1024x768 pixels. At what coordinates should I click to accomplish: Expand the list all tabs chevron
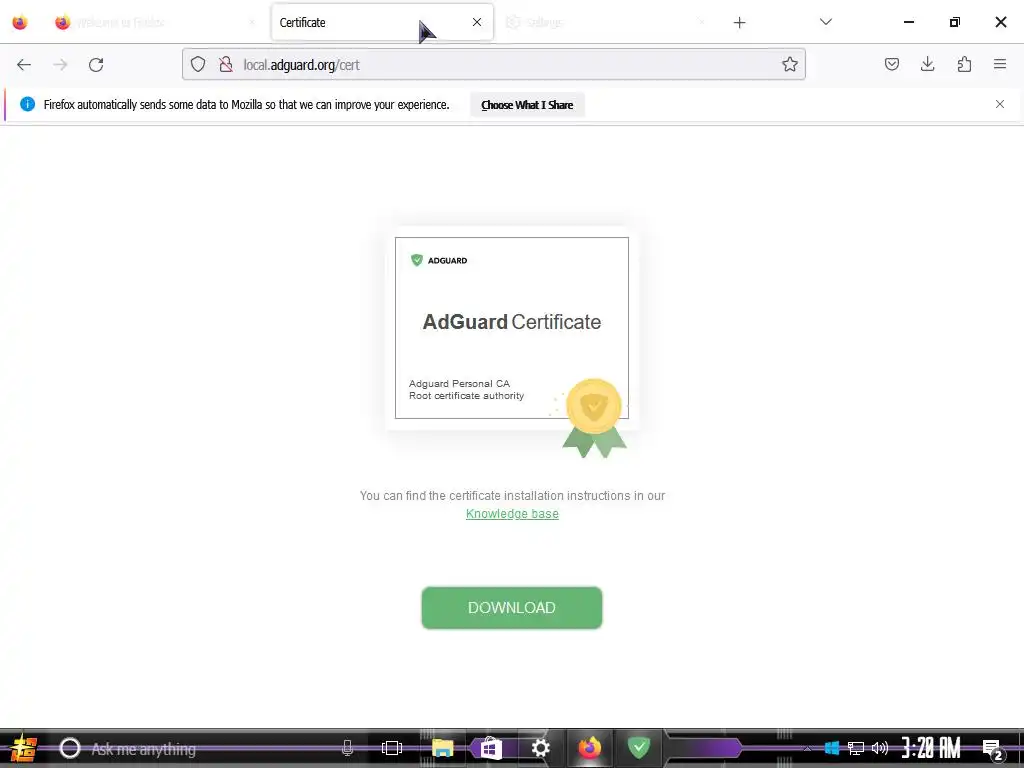(825, 22)
